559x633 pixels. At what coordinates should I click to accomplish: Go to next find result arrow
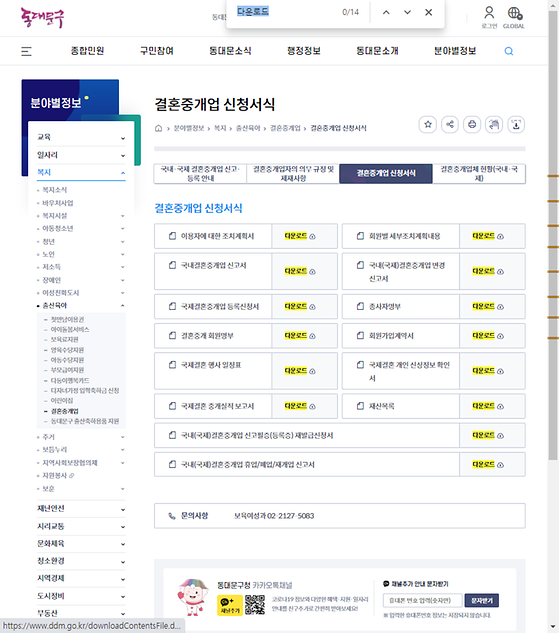(407, 12)
